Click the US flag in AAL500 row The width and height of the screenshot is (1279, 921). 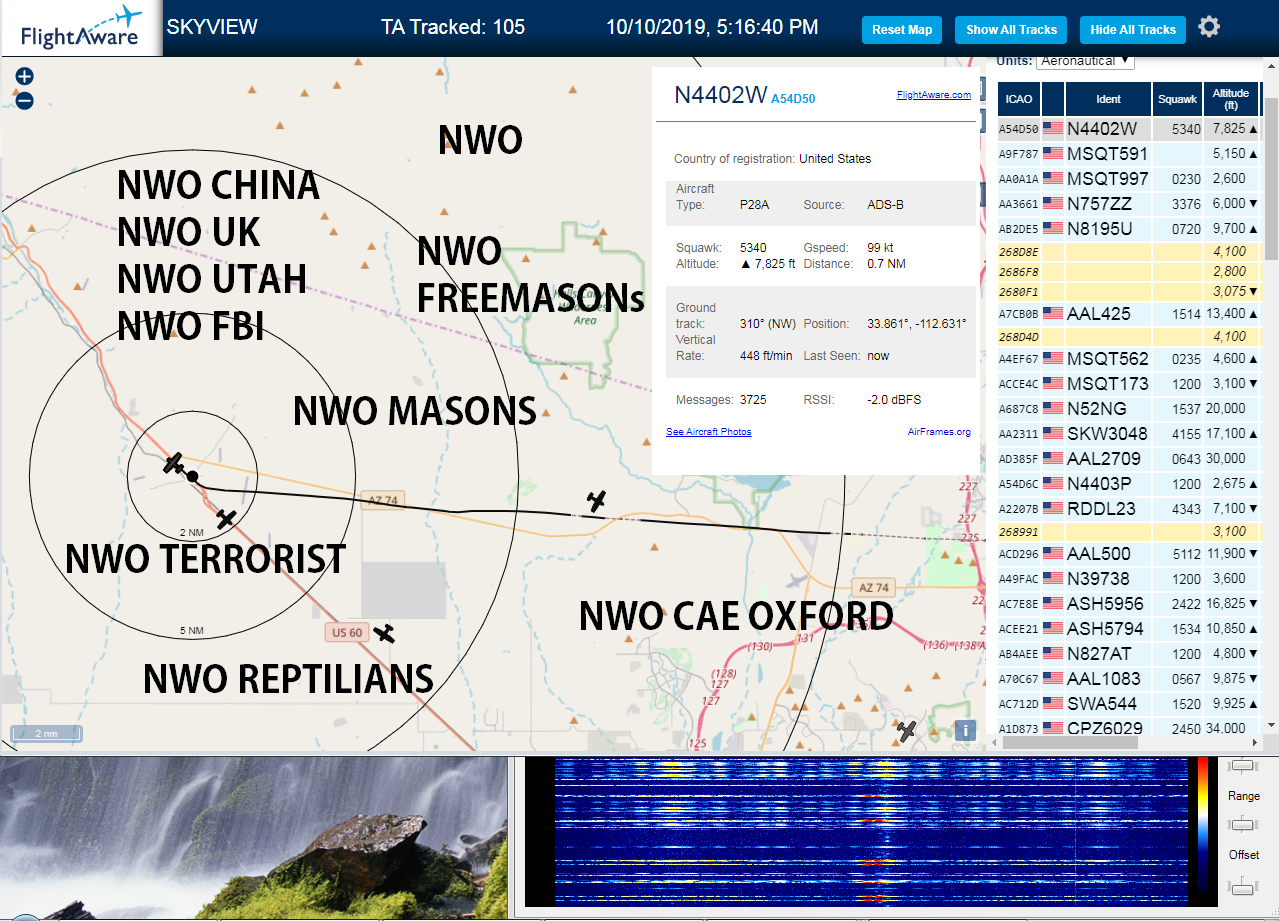(x=1052, y=553)
